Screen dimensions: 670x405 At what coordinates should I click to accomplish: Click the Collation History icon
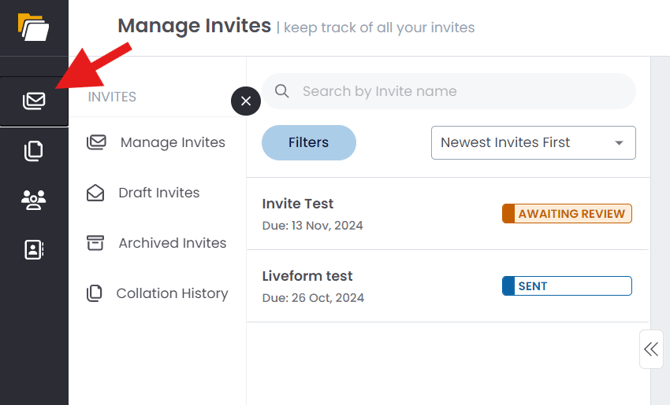pyautogui.click(x=95, y=293)
